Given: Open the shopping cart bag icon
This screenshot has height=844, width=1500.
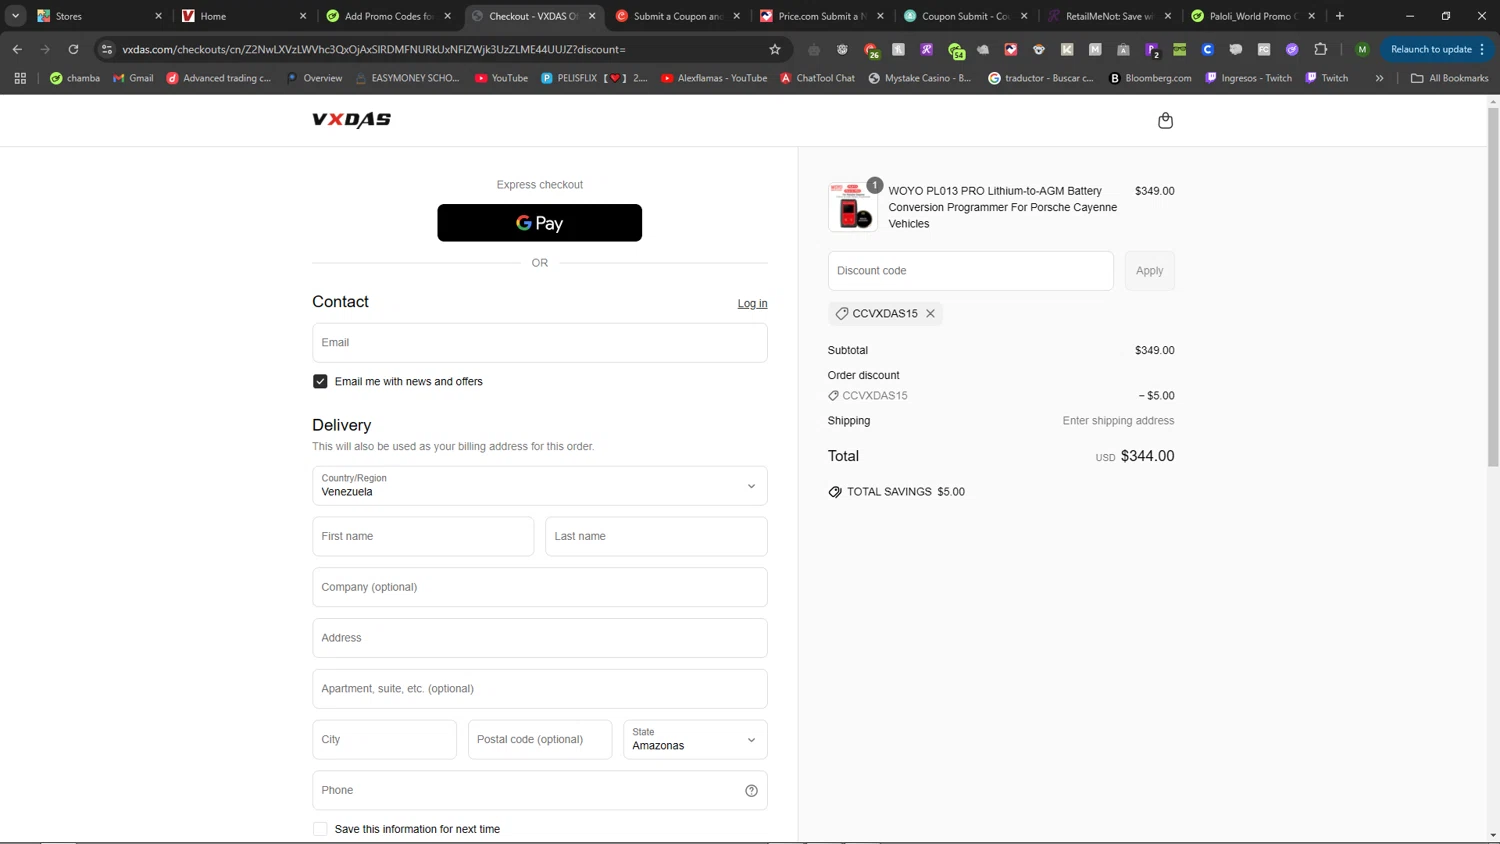Looking at the screenshot, I should coord(1165,120).
